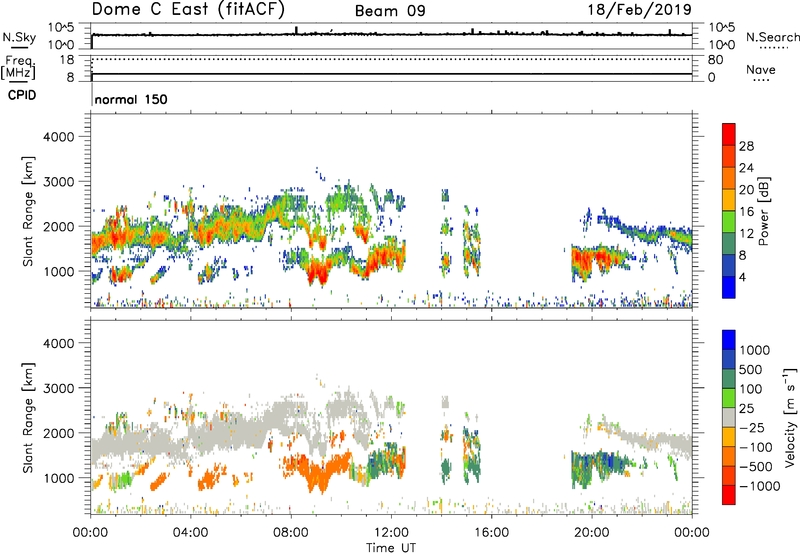Click the '-1000' label on the velocity colorbar

pyautogui.click(x=760, y=486)
